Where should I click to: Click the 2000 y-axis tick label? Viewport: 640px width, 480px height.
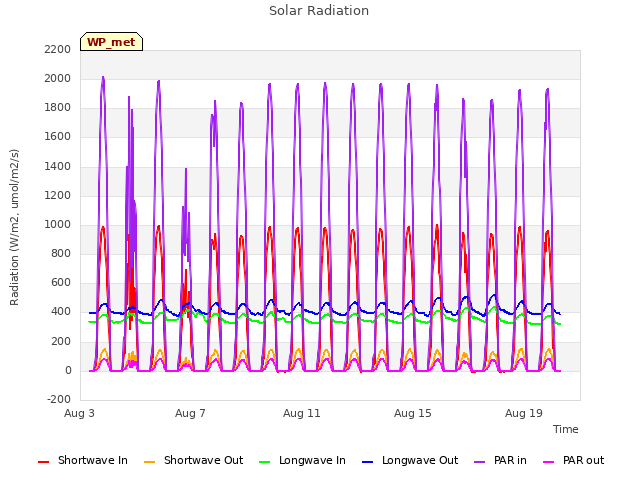coord(58,78)
